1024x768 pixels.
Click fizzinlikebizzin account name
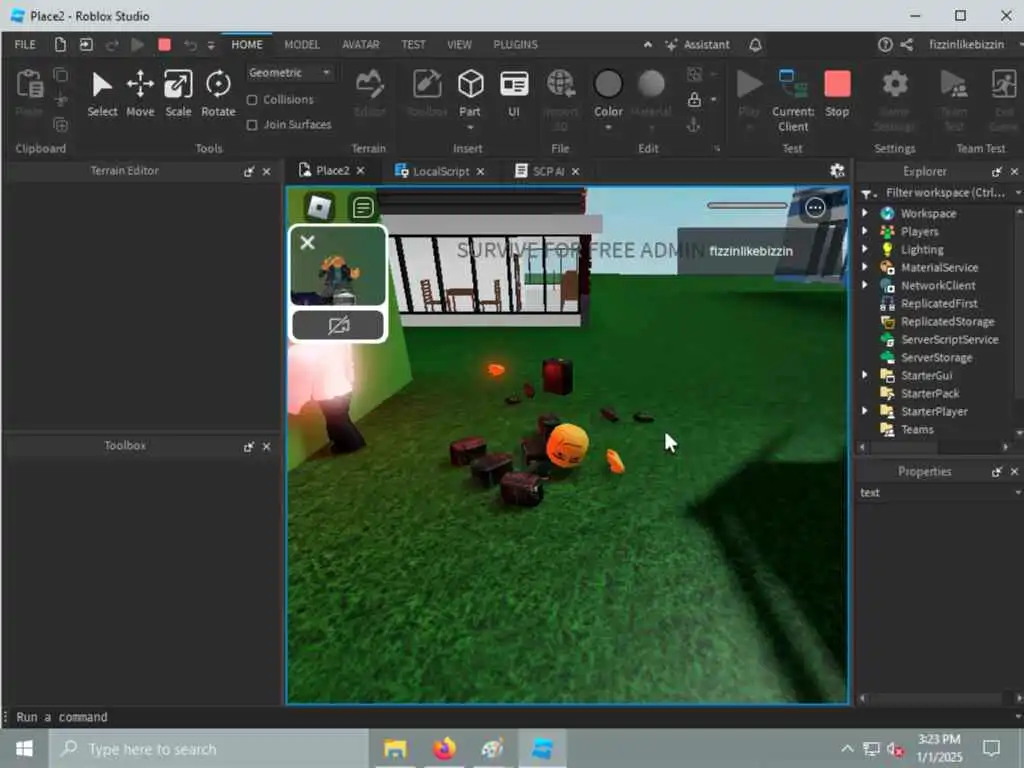coord(966,44)
